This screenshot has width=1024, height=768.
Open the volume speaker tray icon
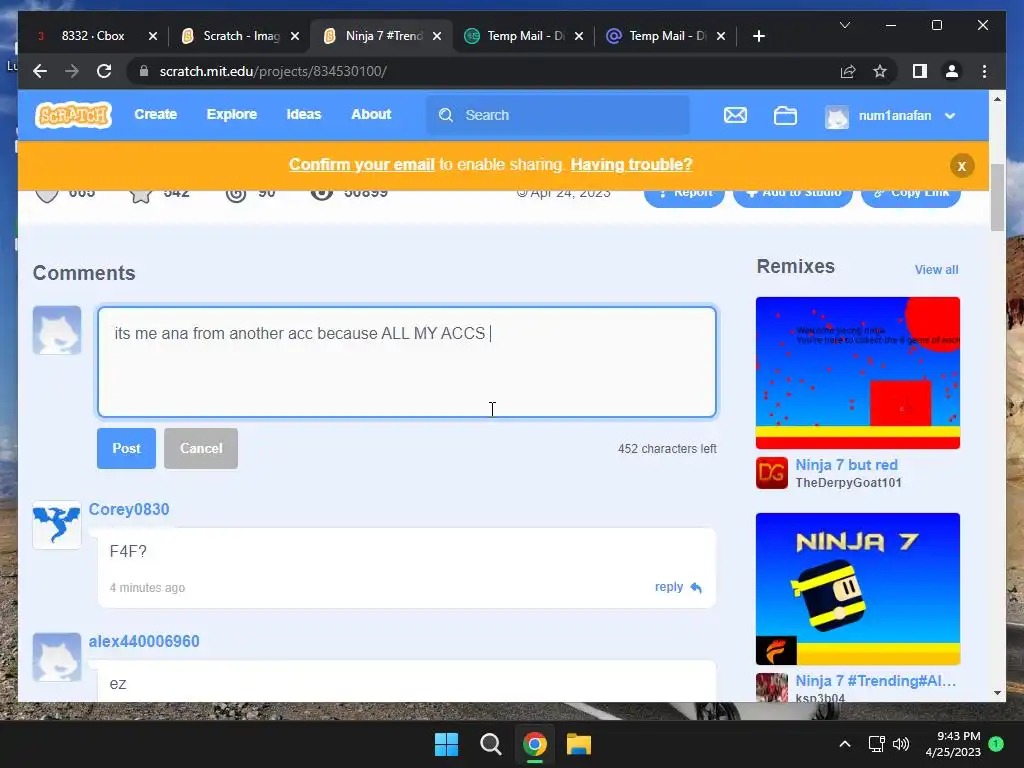pyautogui.click(x=901, y=744)
